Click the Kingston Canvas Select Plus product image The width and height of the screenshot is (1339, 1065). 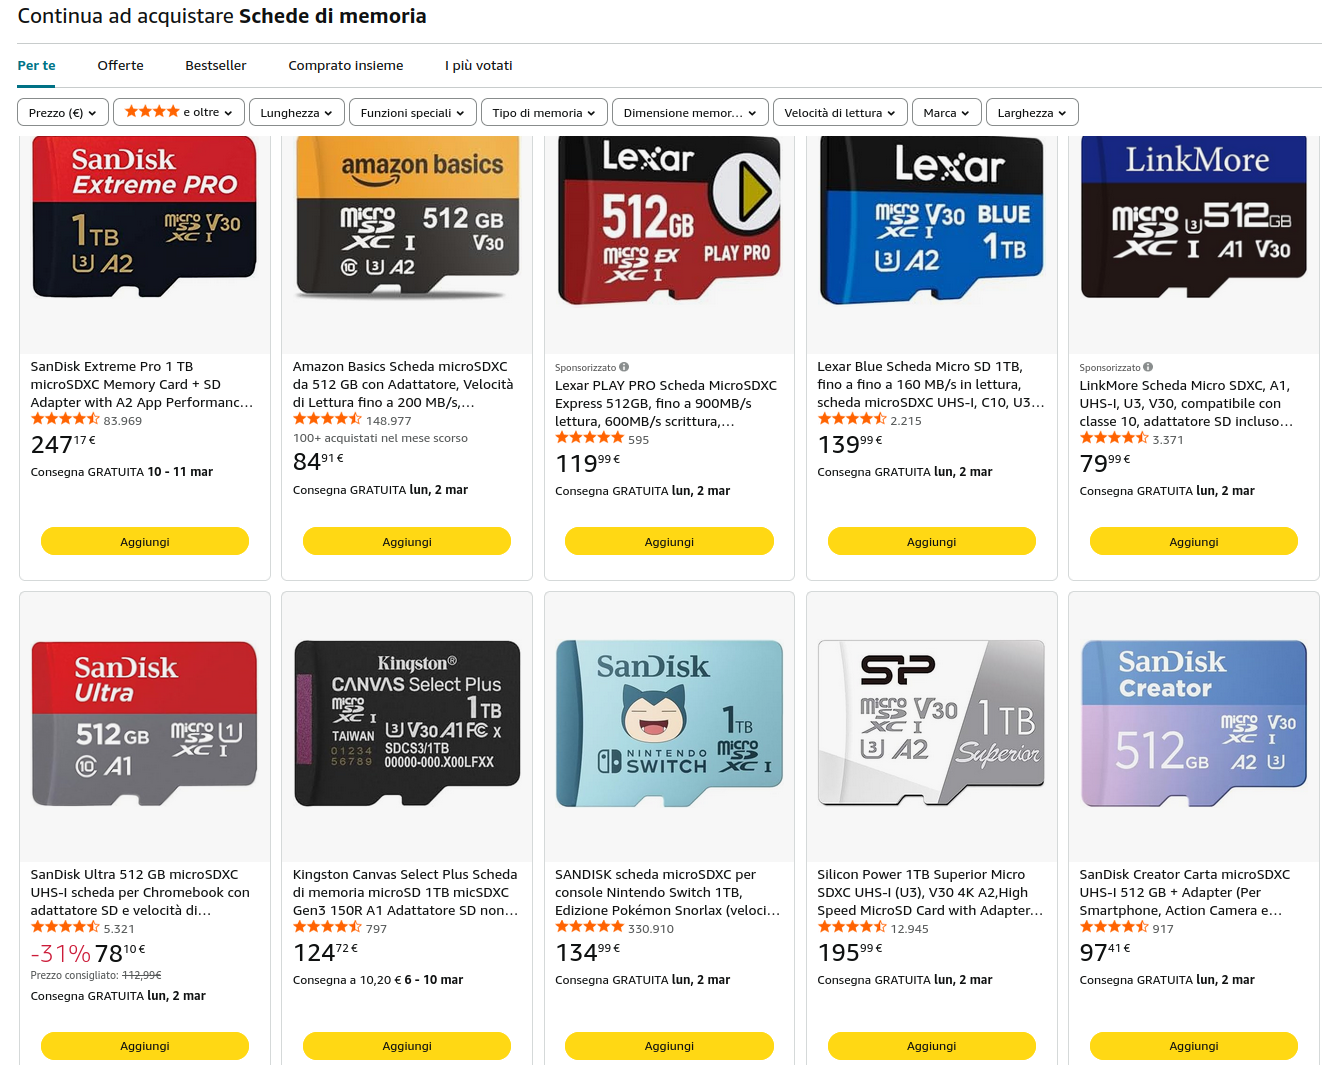pos(407,723)
